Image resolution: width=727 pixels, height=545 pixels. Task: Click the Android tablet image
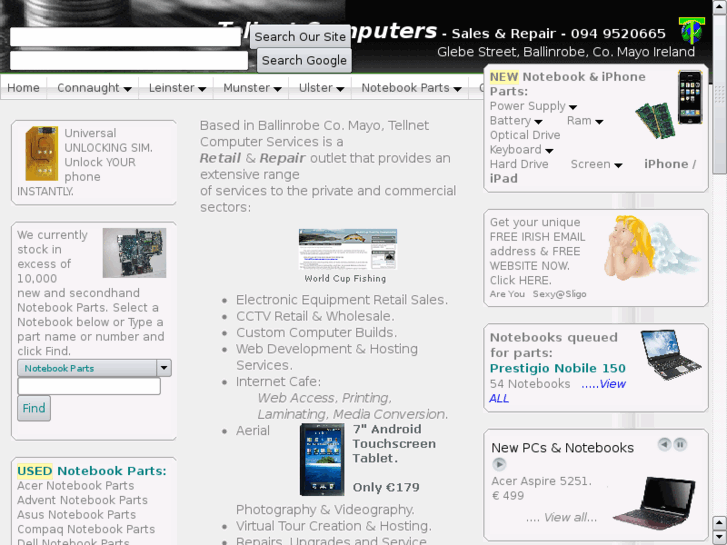tap(322, 460)
